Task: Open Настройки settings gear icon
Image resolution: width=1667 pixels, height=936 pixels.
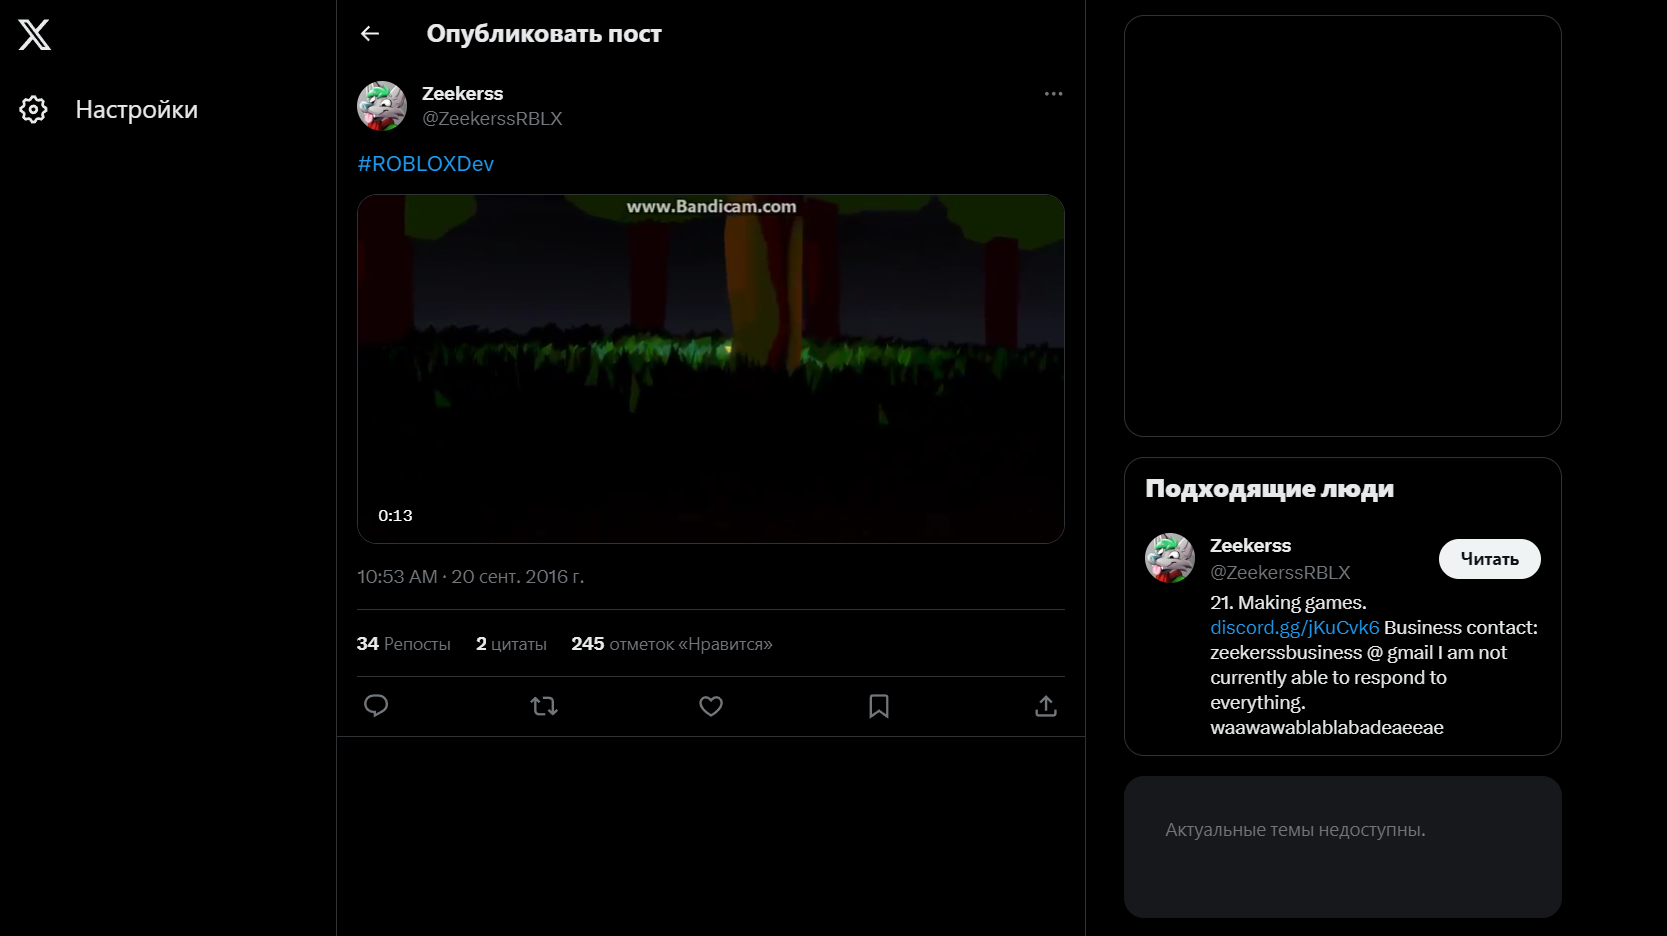Action: (33, 110)
